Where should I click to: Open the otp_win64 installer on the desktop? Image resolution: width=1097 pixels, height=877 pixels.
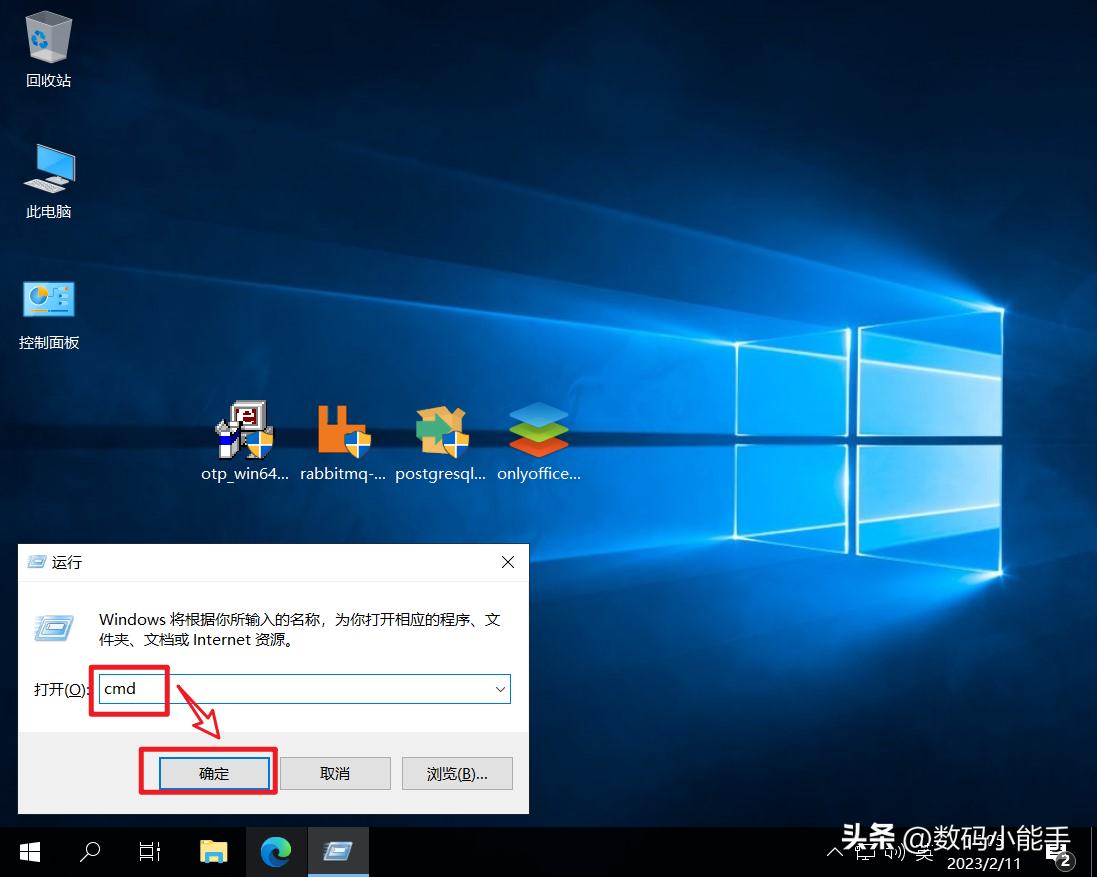click(x=244, y=432)
